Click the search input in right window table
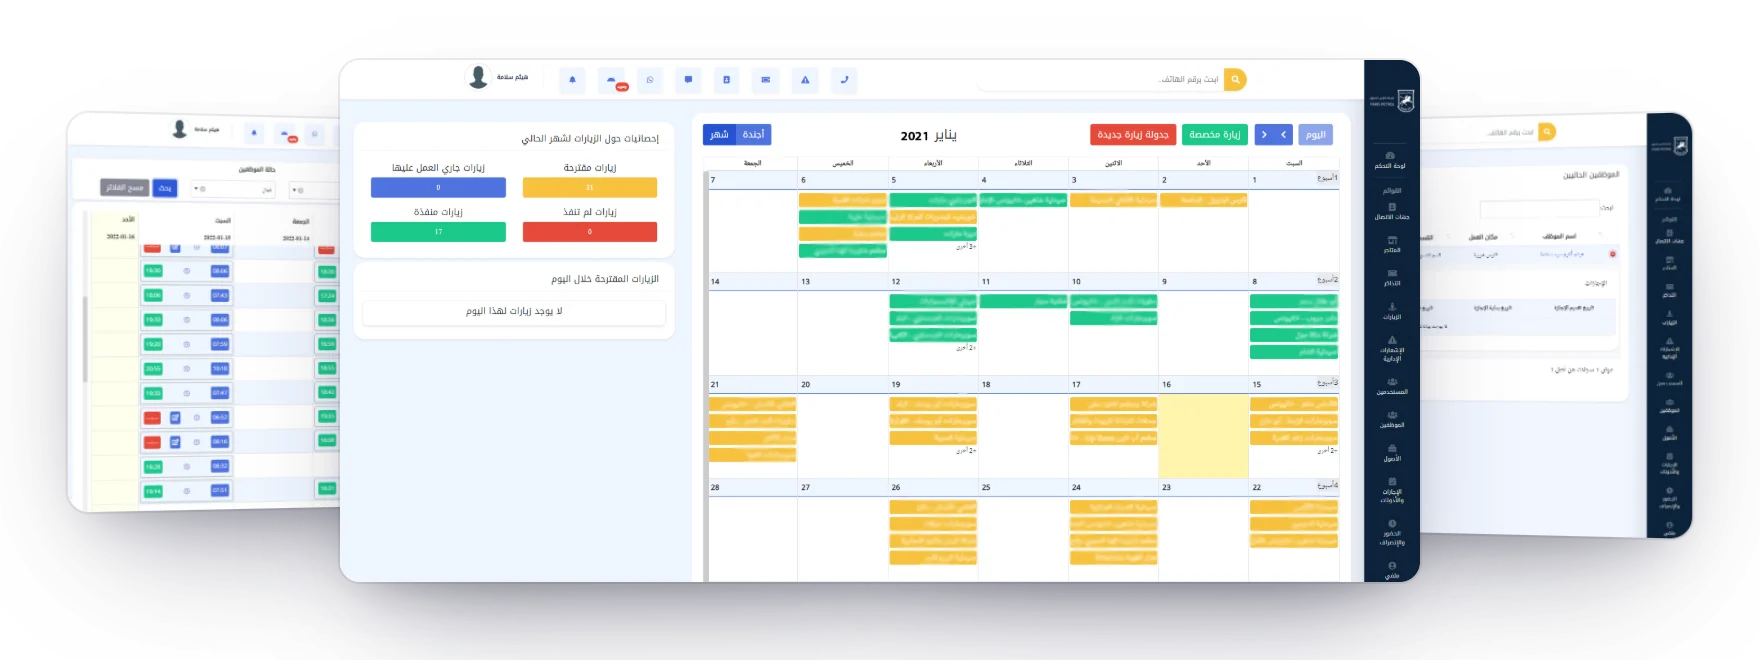The width and height of the screenshot is (1760, 660). pyautogui.click(x=1540, y=208)
